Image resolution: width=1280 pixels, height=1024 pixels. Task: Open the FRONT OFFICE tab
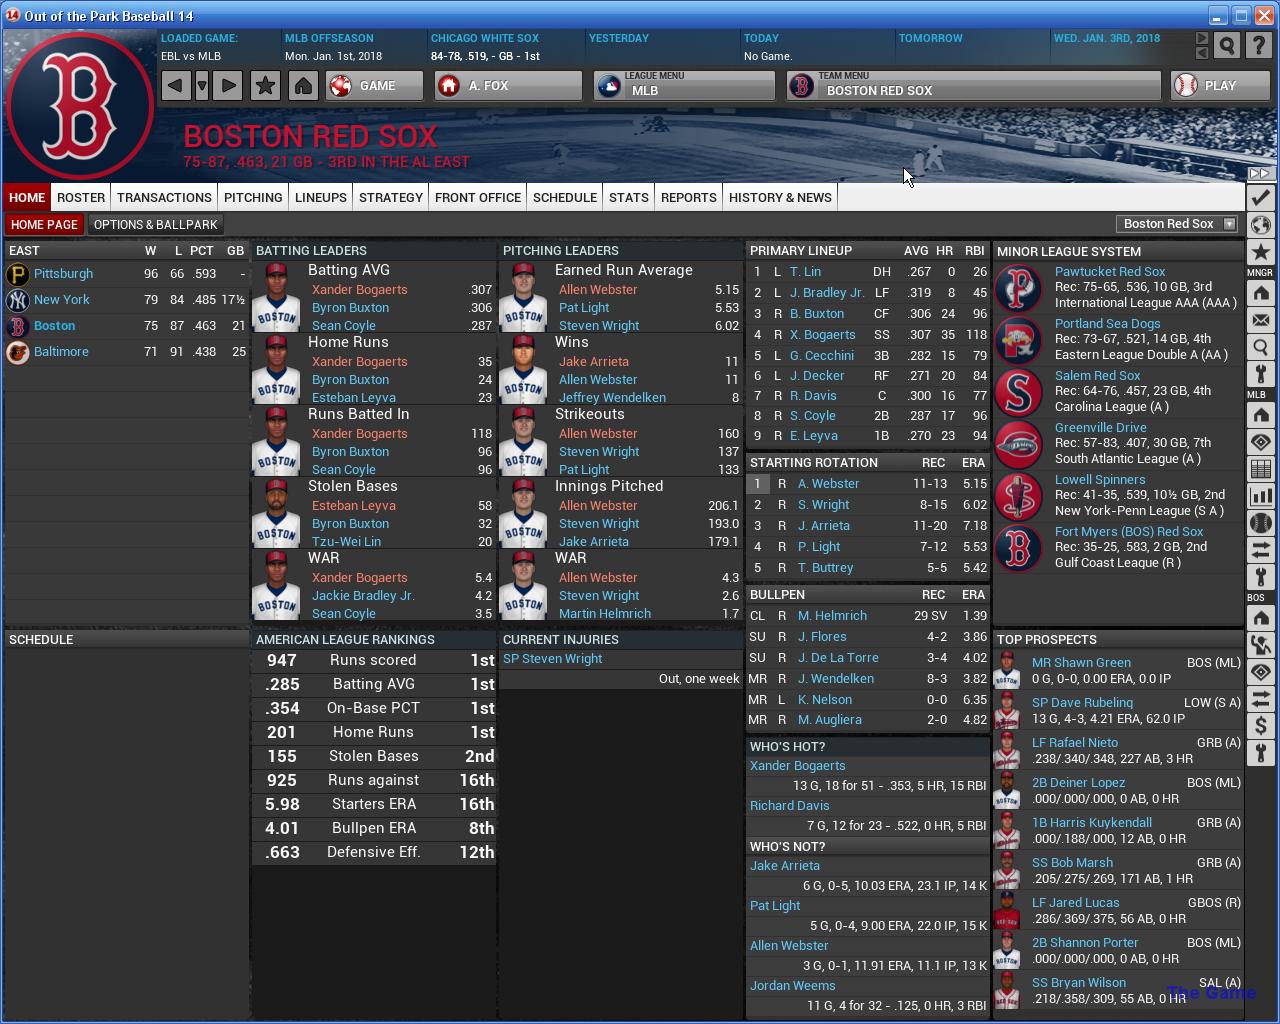(x=477, y=197)
